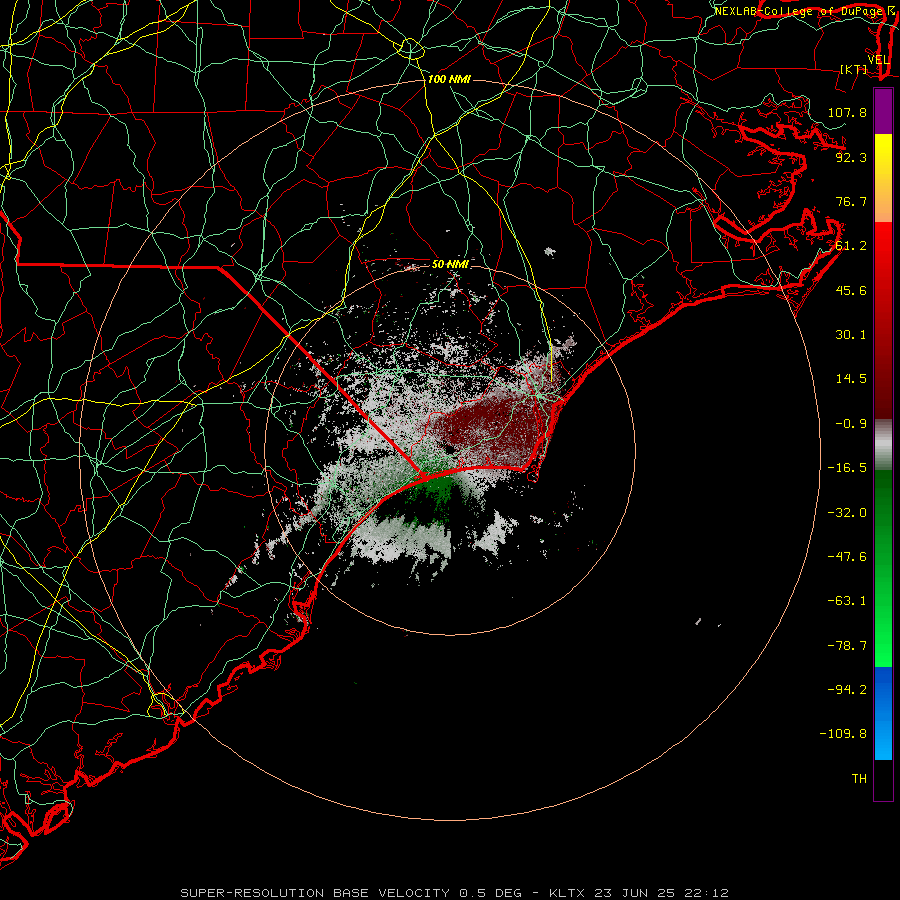
Task: Click the '[KT]' units label
Action: (x=854, y=69)
